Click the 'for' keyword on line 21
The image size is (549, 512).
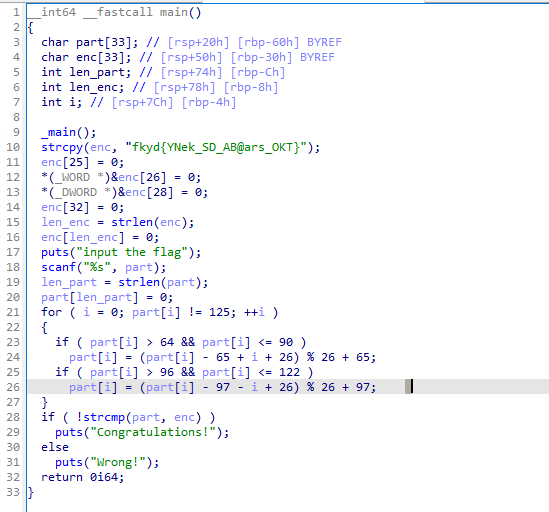tap(51, 312)
